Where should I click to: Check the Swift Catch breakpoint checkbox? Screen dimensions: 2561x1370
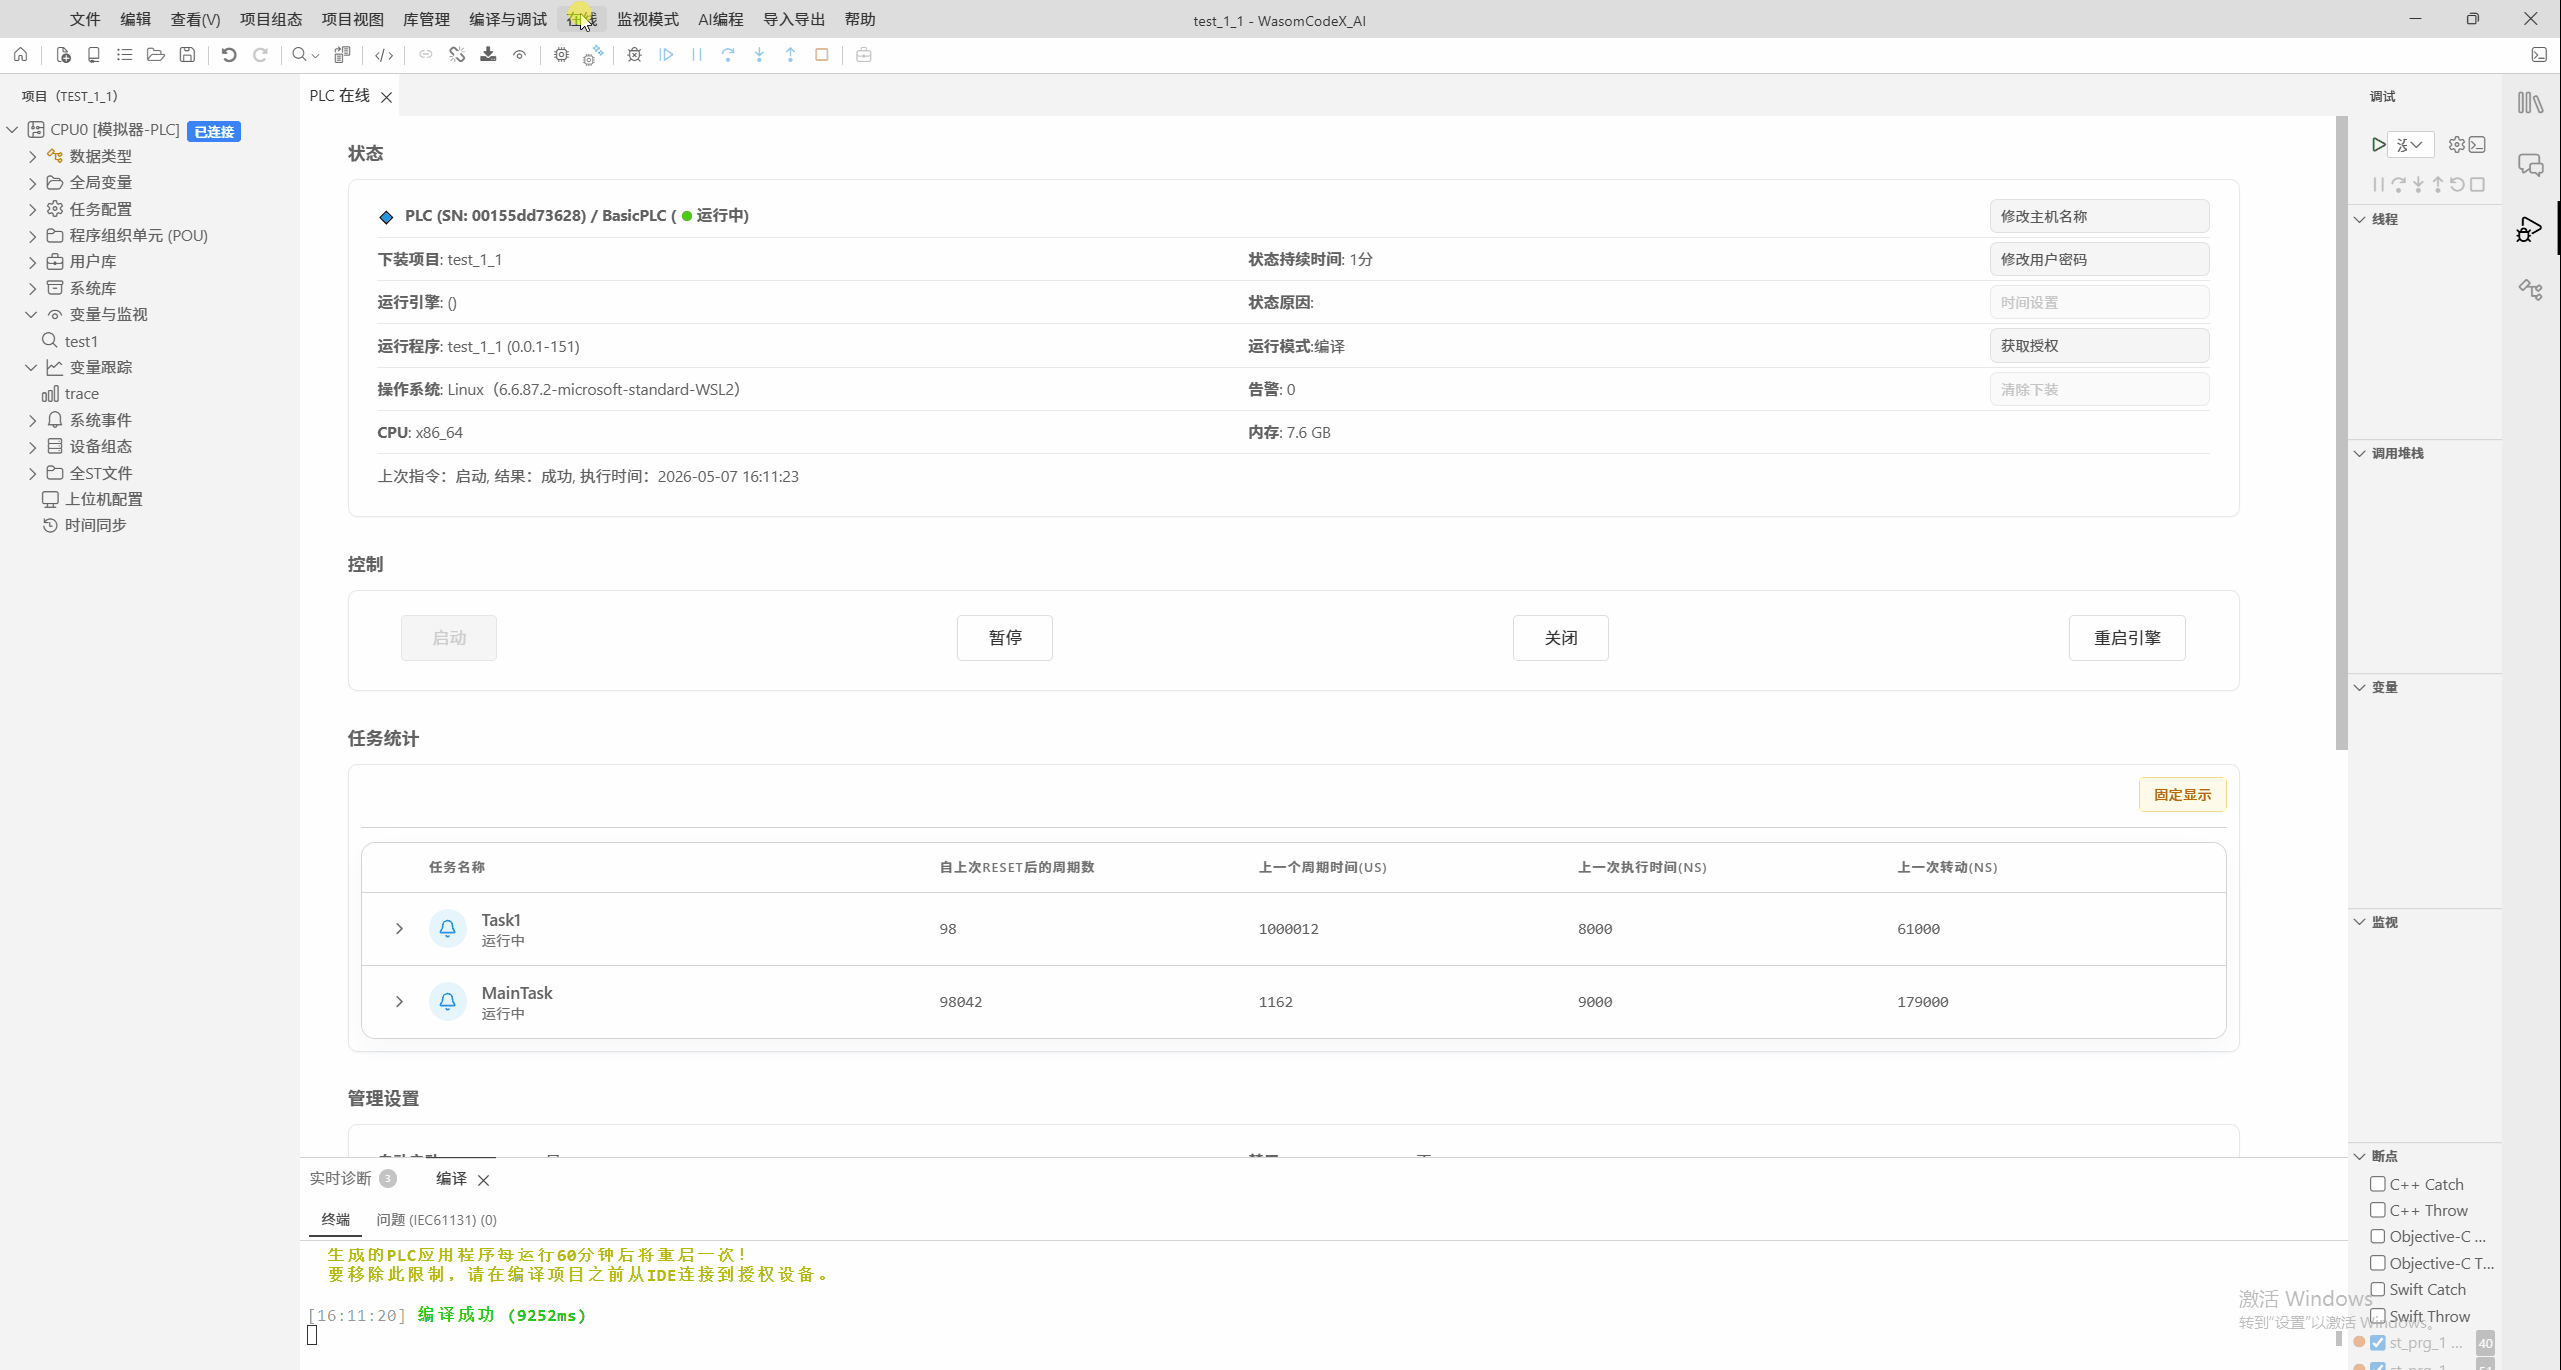tap(2378, 1290)
